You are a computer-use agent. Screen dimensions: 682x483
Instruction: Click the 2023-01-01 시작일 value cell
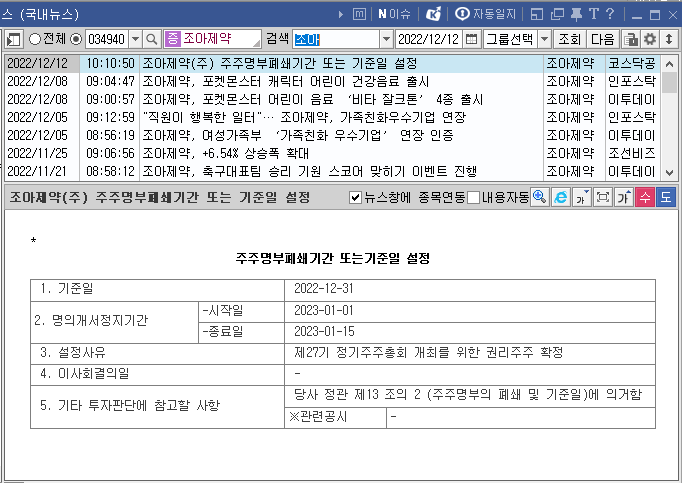coord(470,312)
